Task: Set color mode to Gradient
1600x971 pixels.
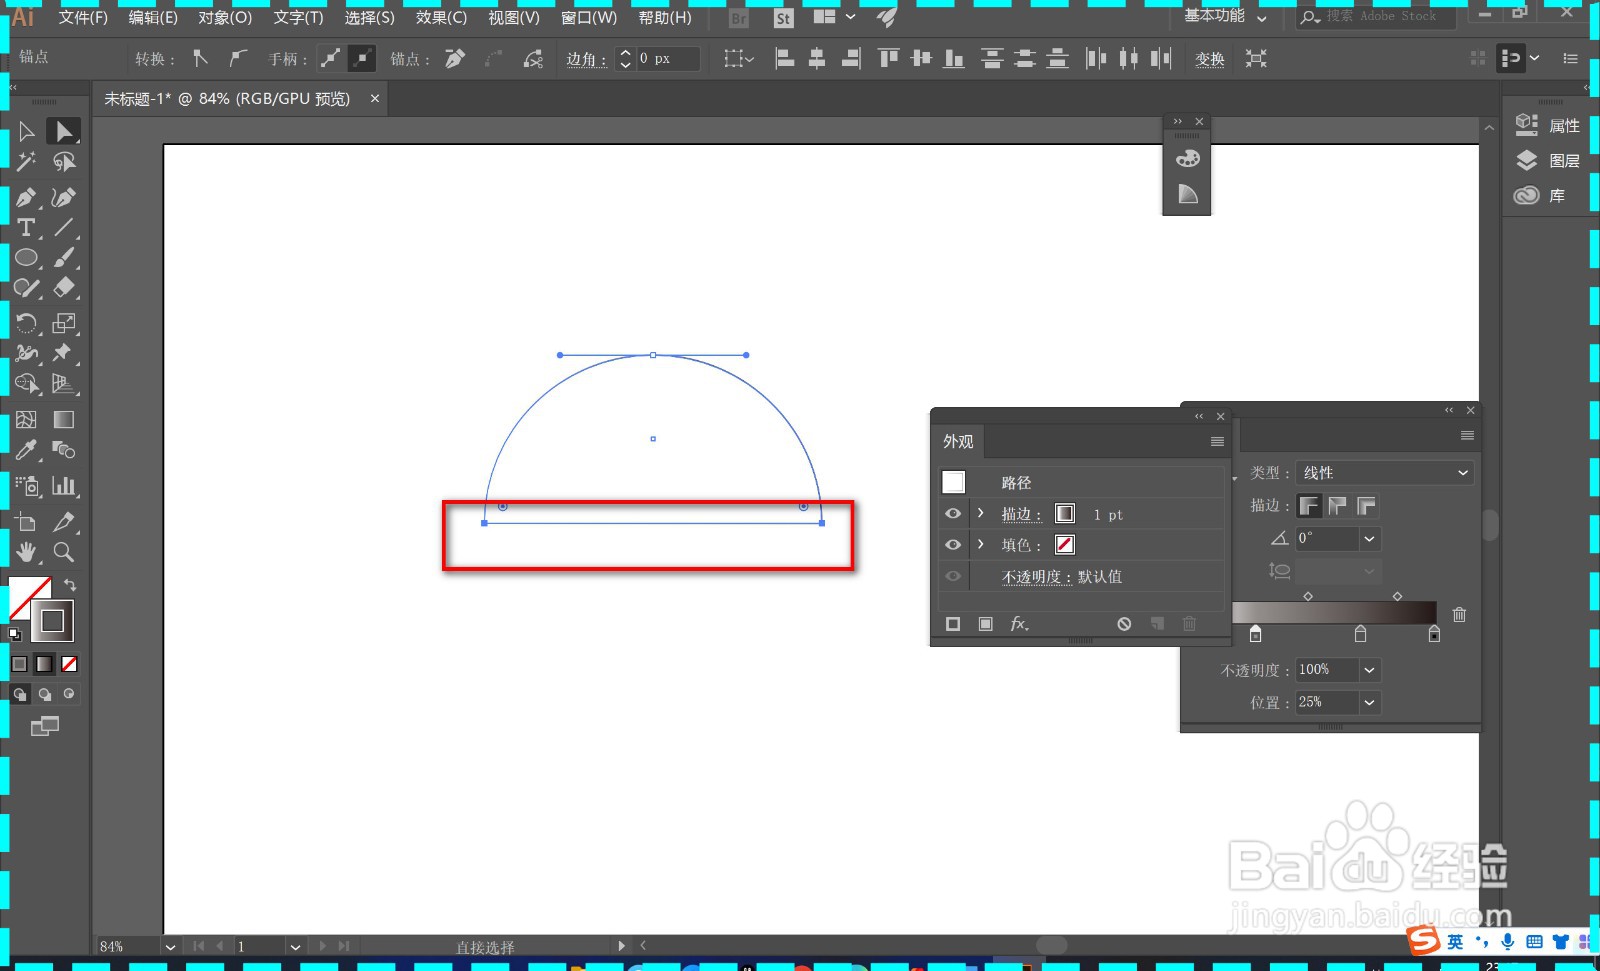Action: pos(44,664)
